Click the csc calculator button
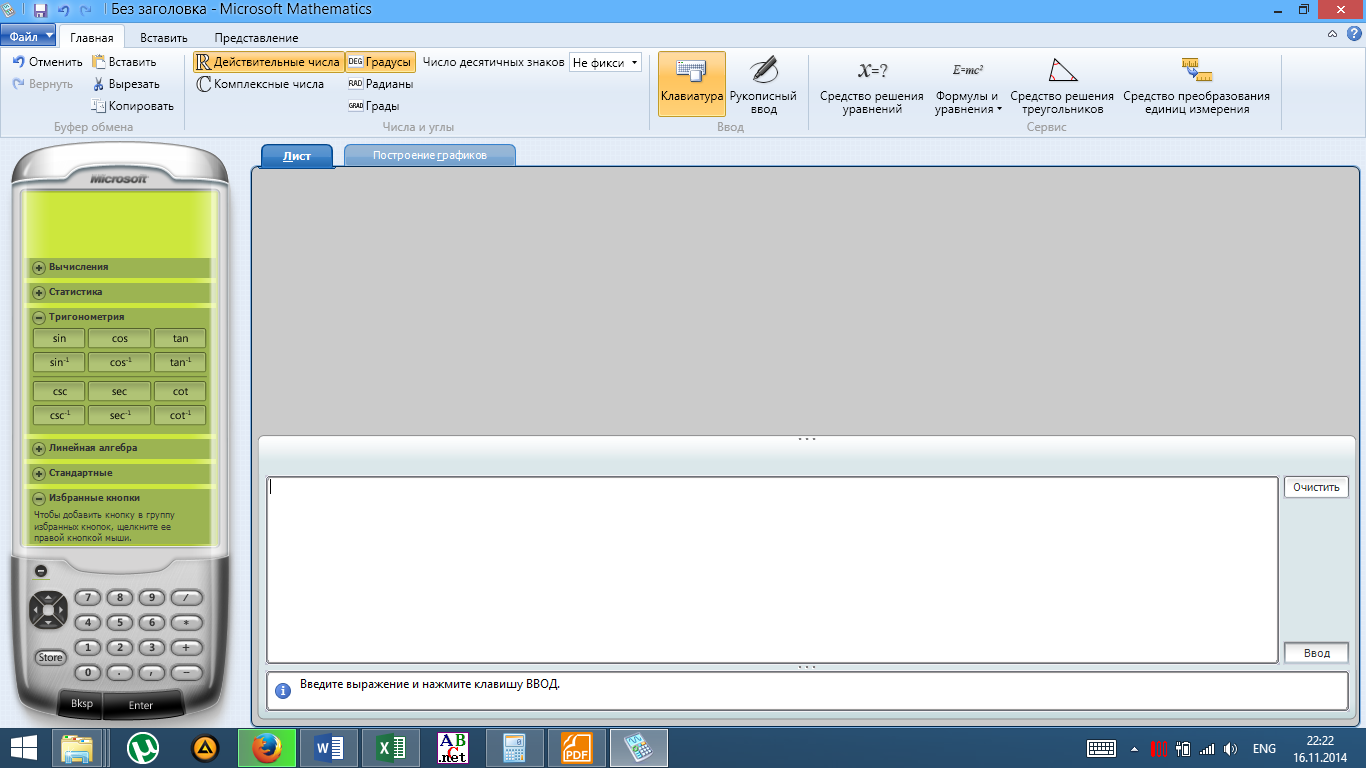 pyautogui.click(x=60, y=391)
